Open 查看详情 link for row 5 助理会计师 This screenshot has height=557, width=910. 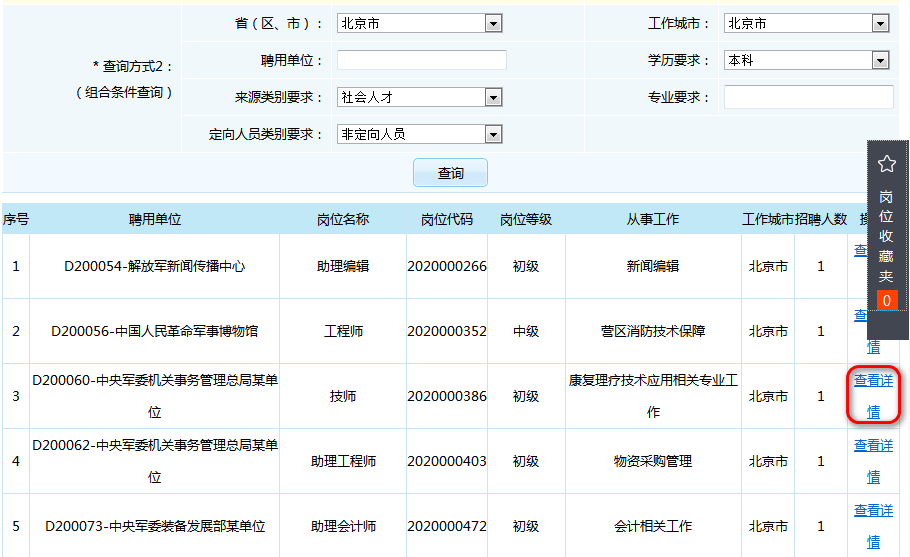873,526
